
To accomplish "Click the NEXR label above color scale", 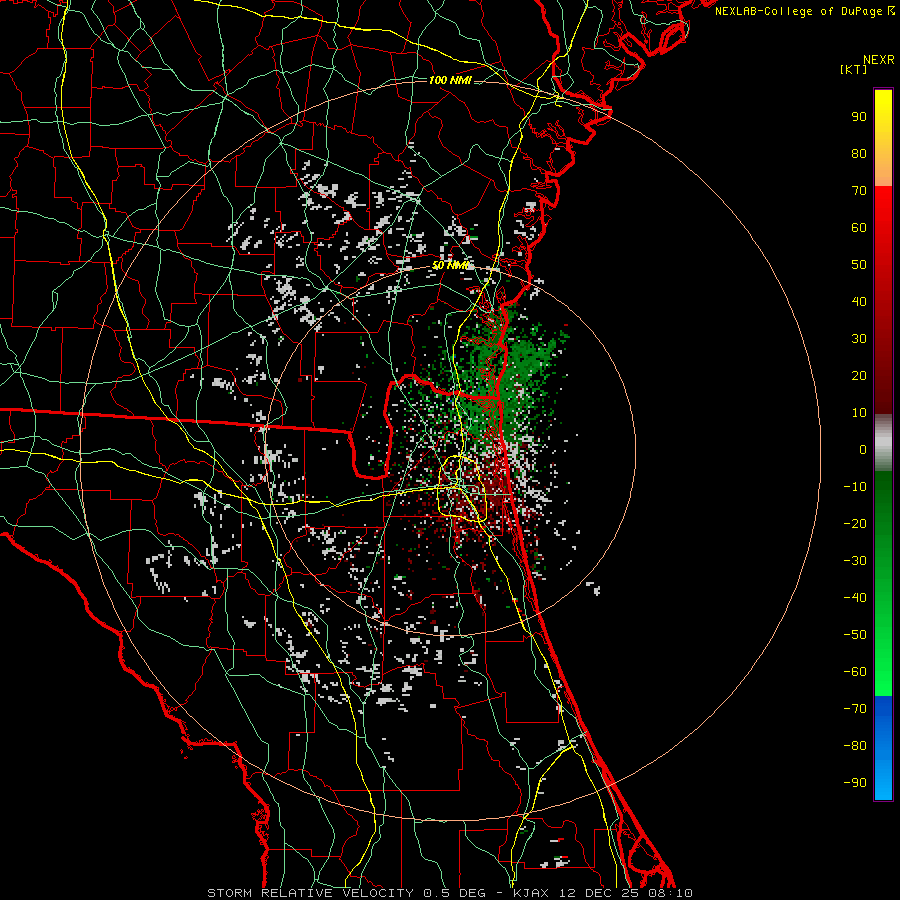I will pyautogui.click(x=878, y=60).
